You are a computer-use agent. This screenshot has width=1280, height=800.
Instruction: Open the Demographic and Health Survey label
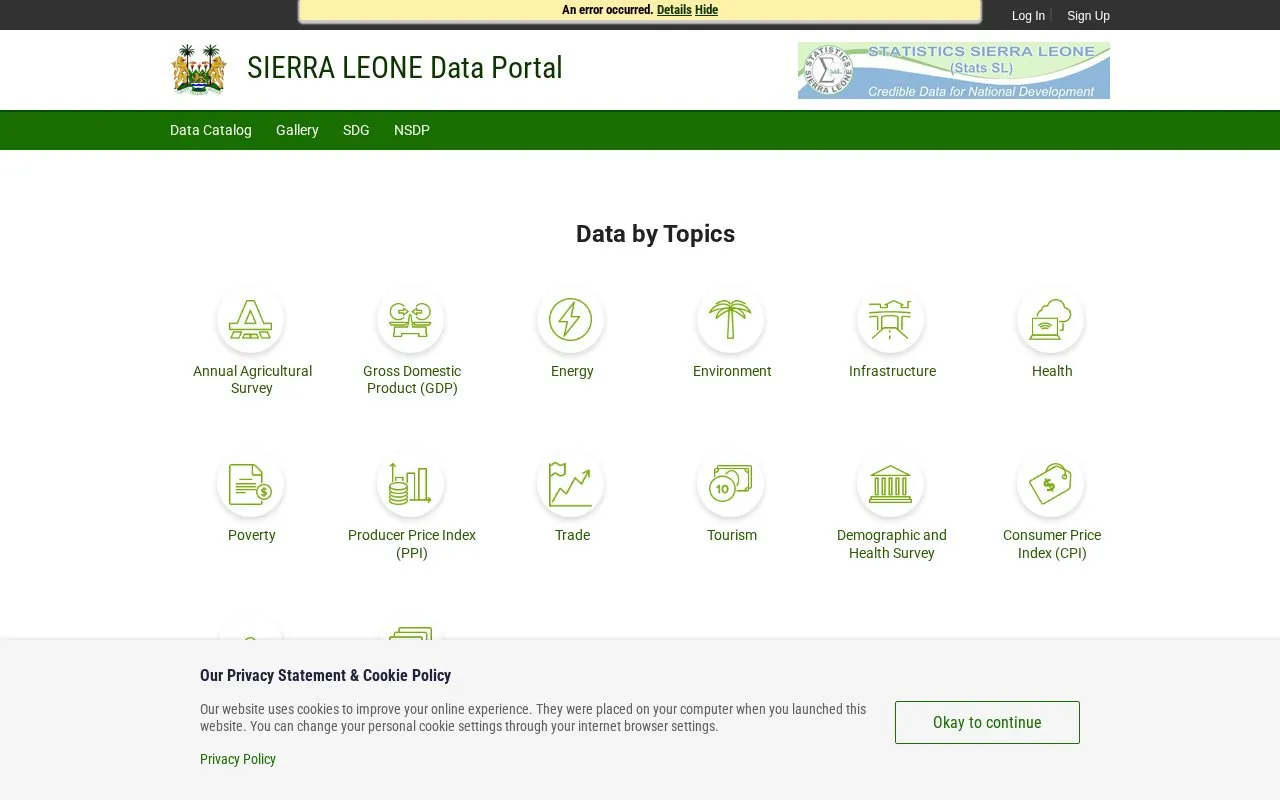coord(892,543)
